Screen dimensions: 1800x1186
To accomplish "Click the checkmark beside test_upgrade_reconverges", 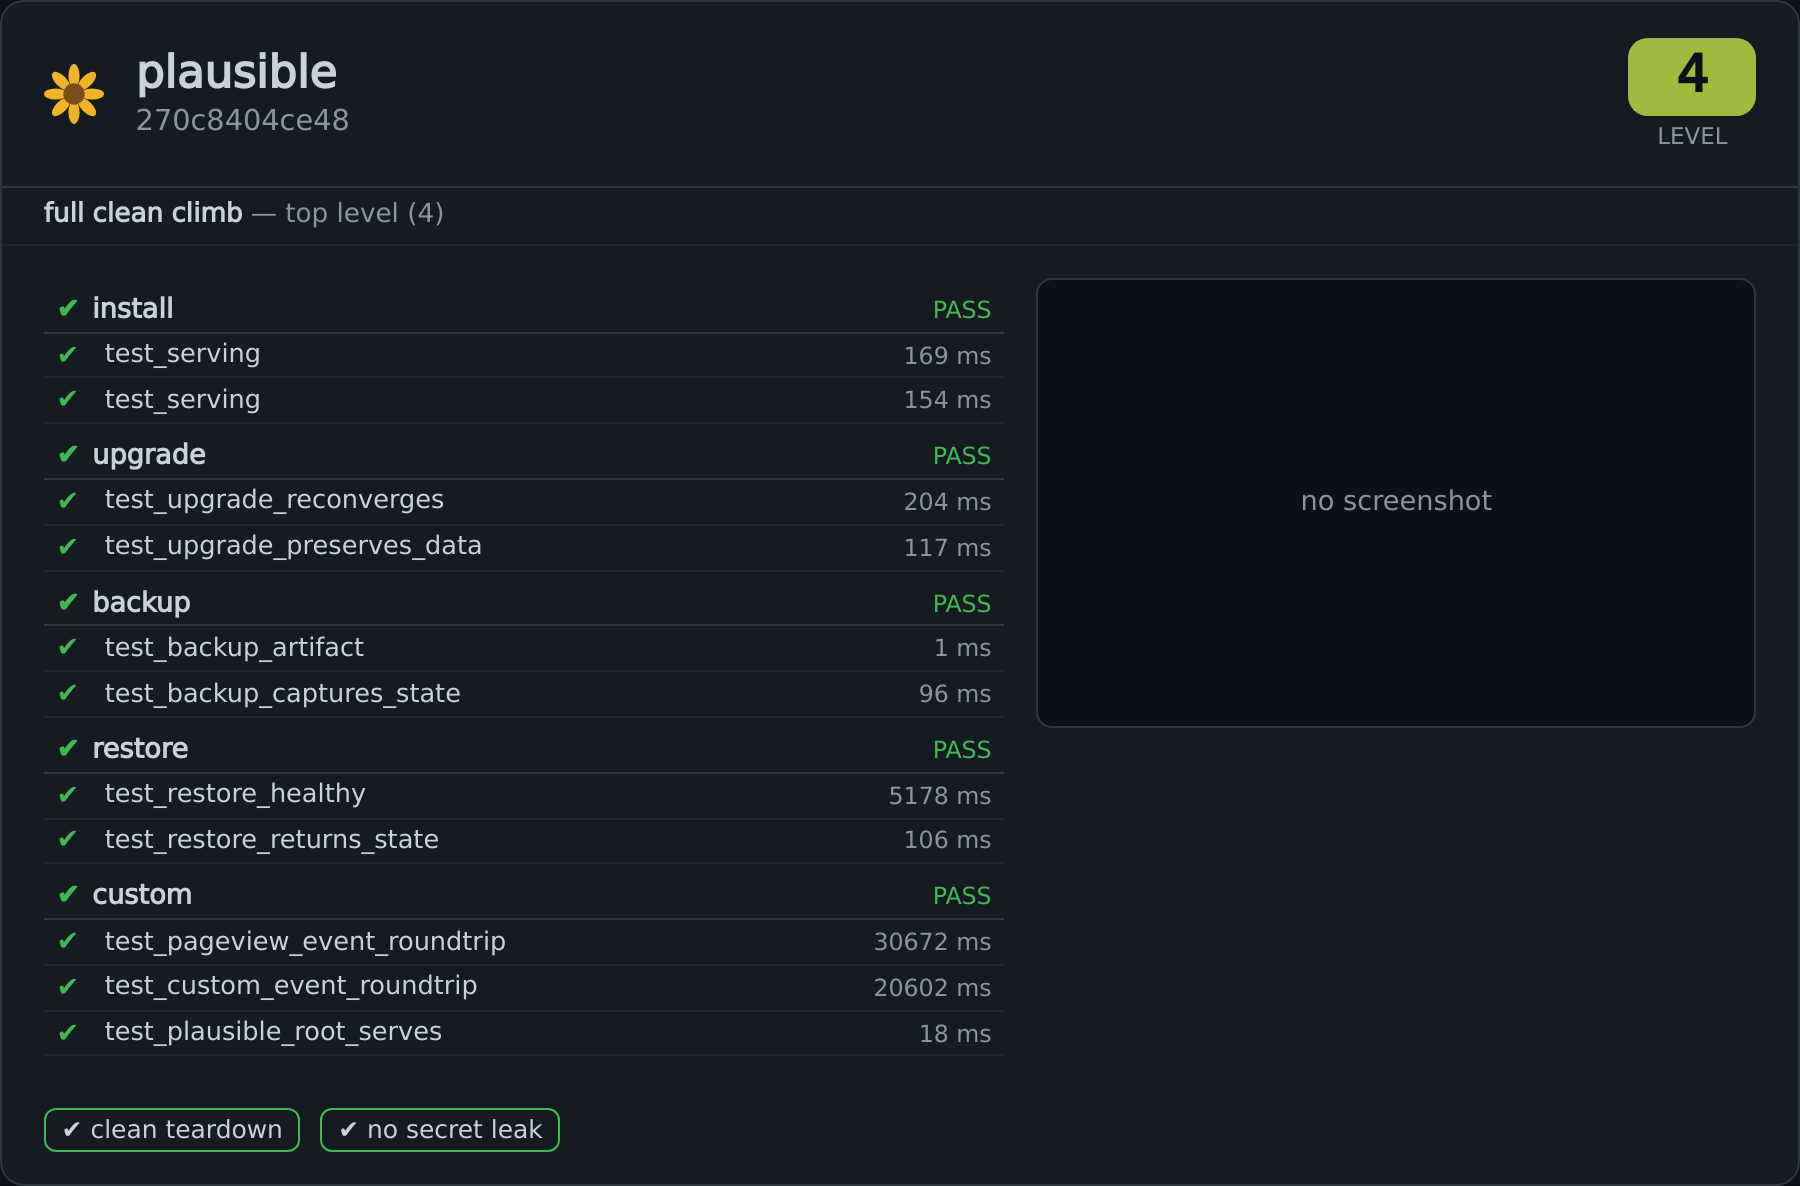I will click(68, 501).
